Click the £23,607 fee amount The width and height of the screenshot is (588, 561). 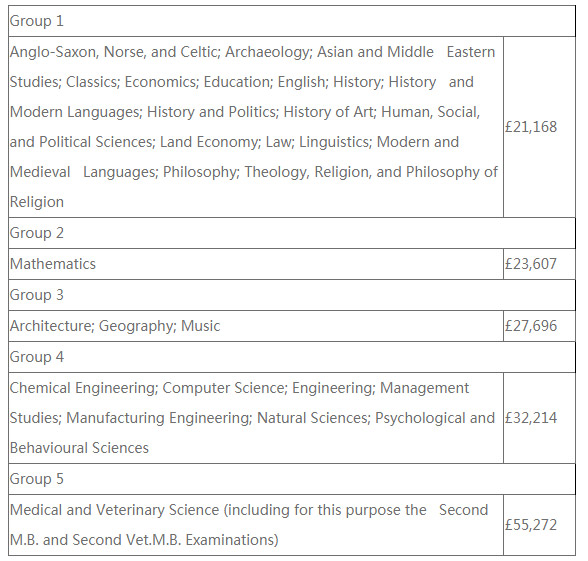pyautogui.click(x=531, y=264)
